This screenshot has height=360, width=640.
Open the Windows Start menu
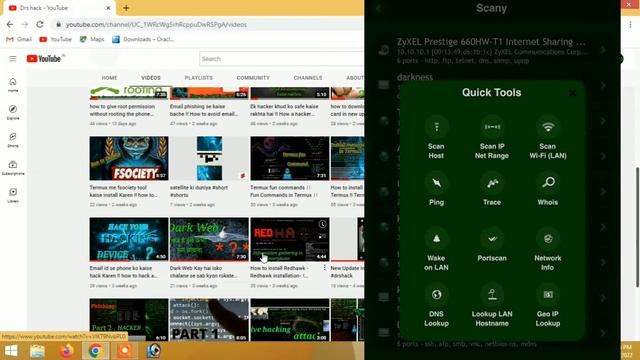pyautogui.click(x=11, y=351)
